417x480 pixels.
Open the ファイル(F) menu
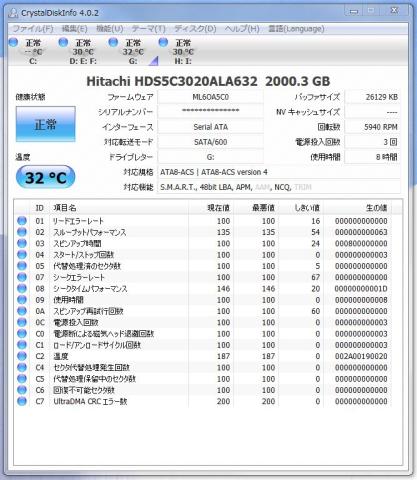tap(33, 29)
